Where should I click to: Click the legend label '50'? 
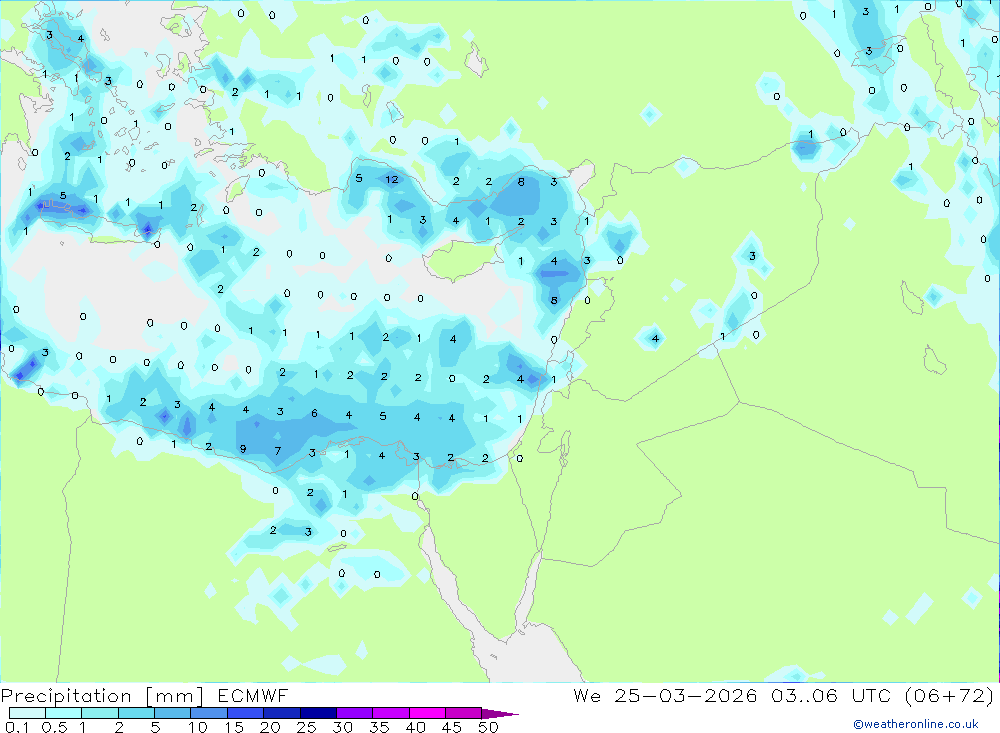click(x=488, y=727)
